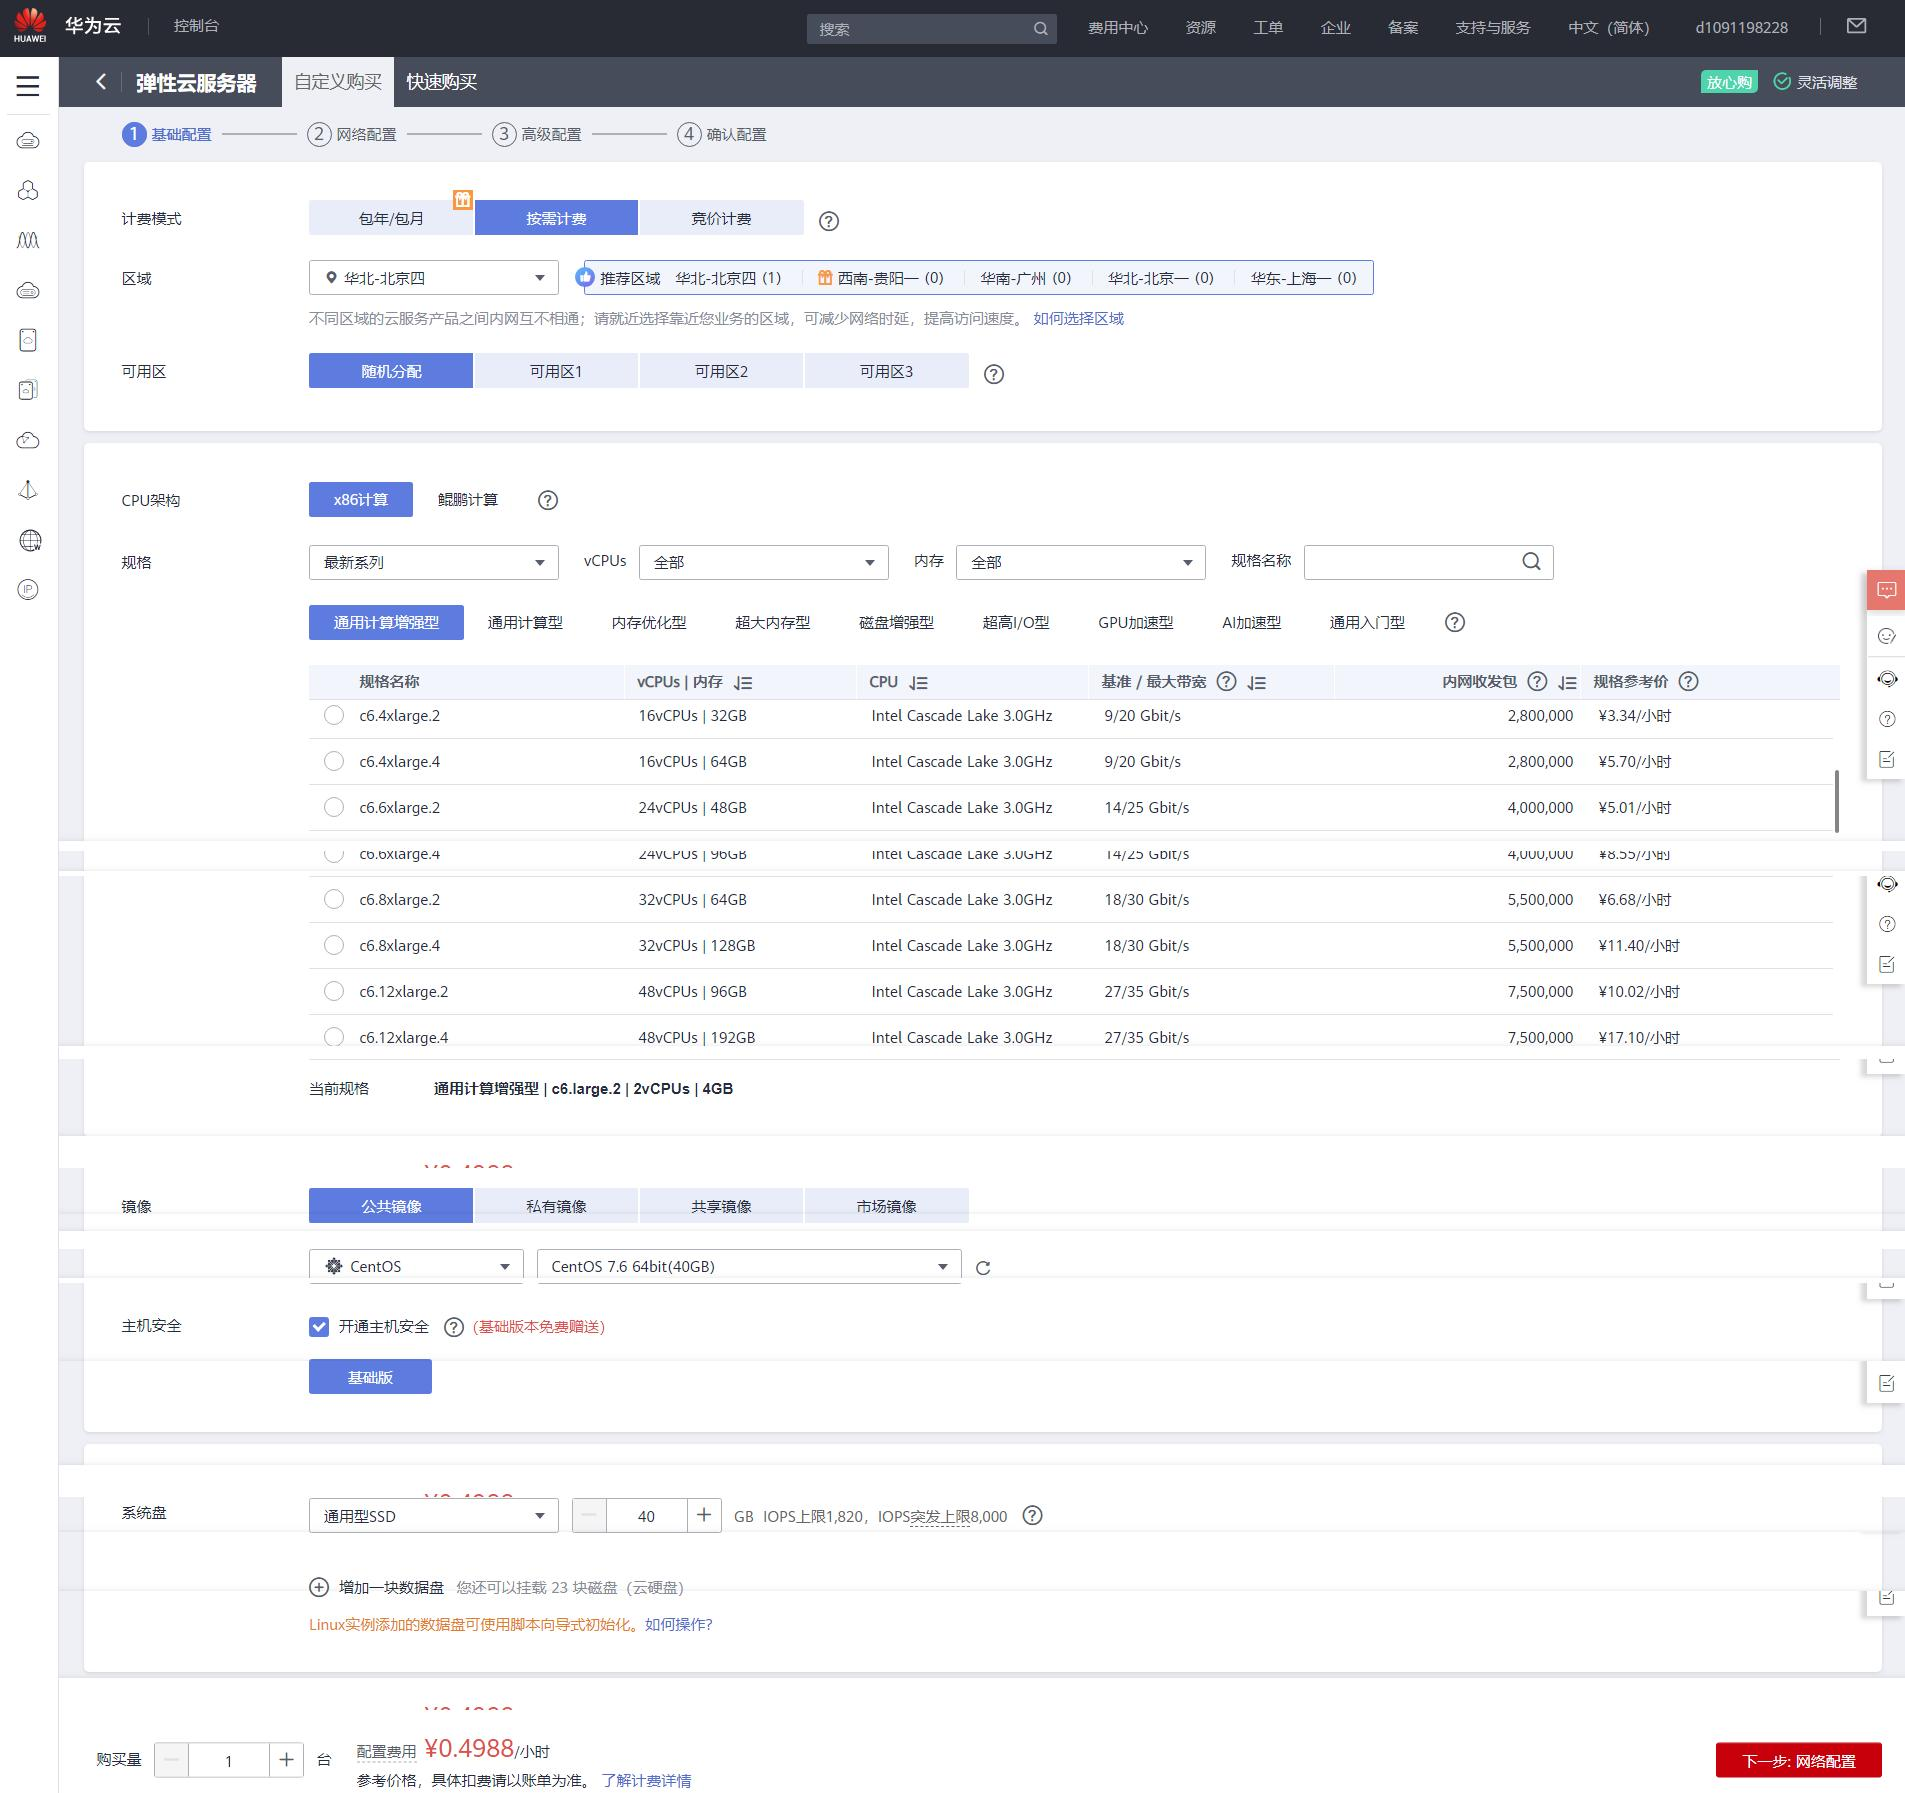Open the single cloud disk sidebar icon
Screen dimensions: 1905x1793
28,340
